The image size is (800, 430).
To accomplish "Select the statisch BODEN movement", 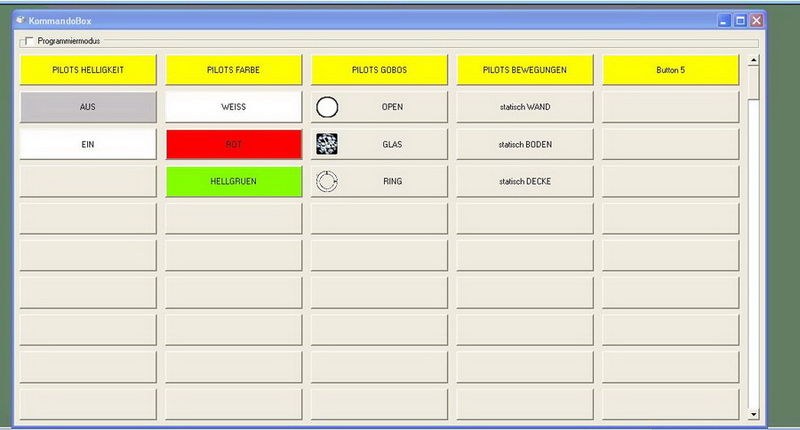I will tap(525, 144).
